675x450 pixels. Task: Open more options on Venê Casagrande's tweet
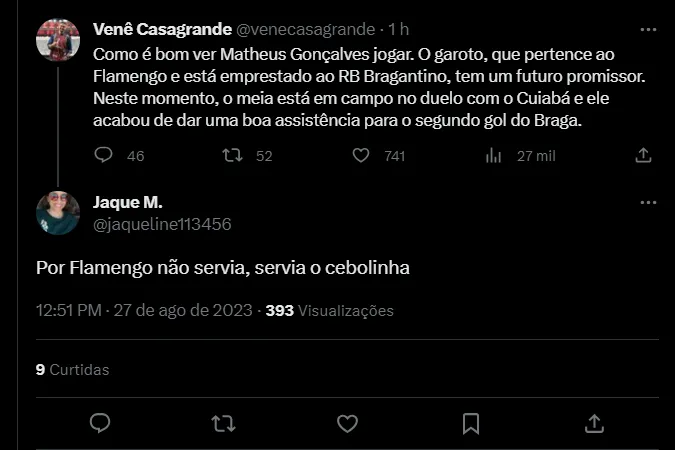644,28
